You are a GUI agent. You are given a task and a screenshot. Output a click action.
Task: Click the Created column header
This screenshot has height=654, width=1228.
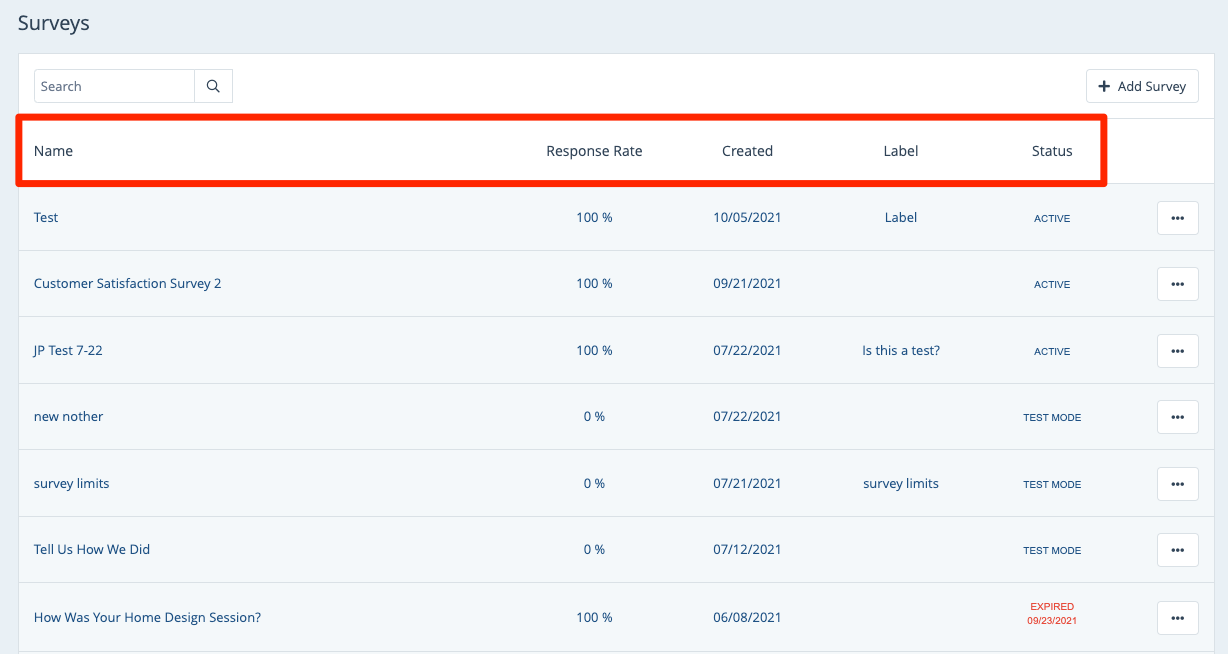(747, 151)
